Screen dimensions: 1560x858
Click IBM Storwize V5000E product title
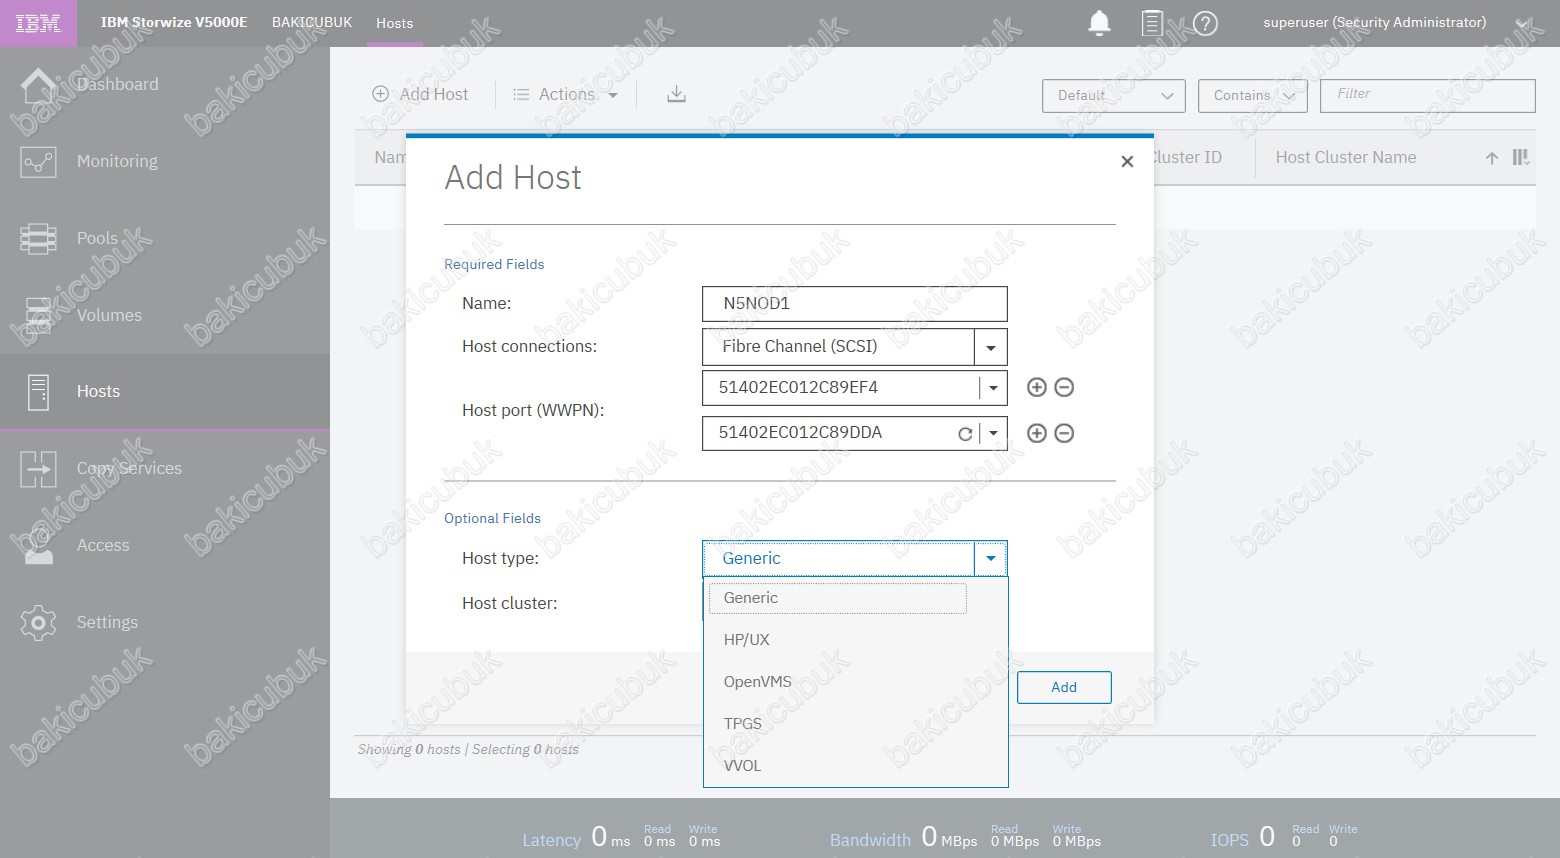[x=174, y=22]
